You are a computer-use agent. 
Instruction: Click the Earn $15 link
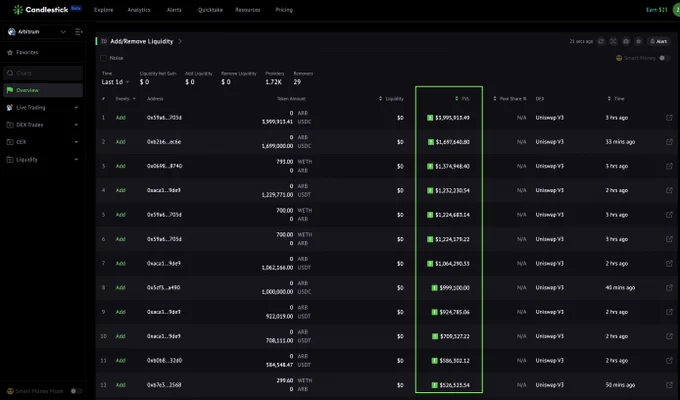tap(657, 10)
